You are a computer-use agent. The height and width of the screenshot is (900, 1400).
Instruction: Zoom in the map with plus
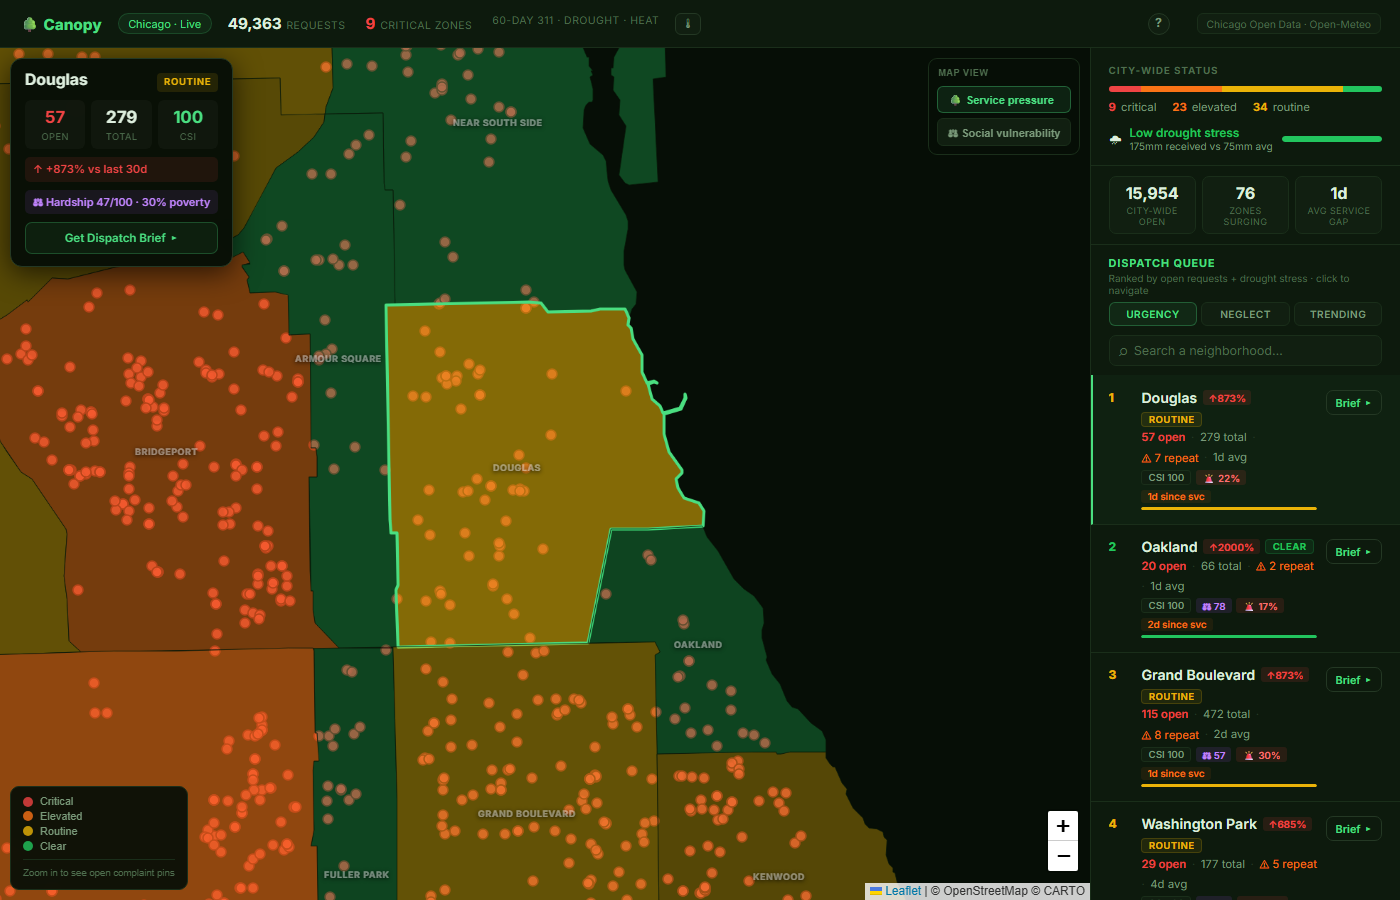click(x=1063, y=826)
